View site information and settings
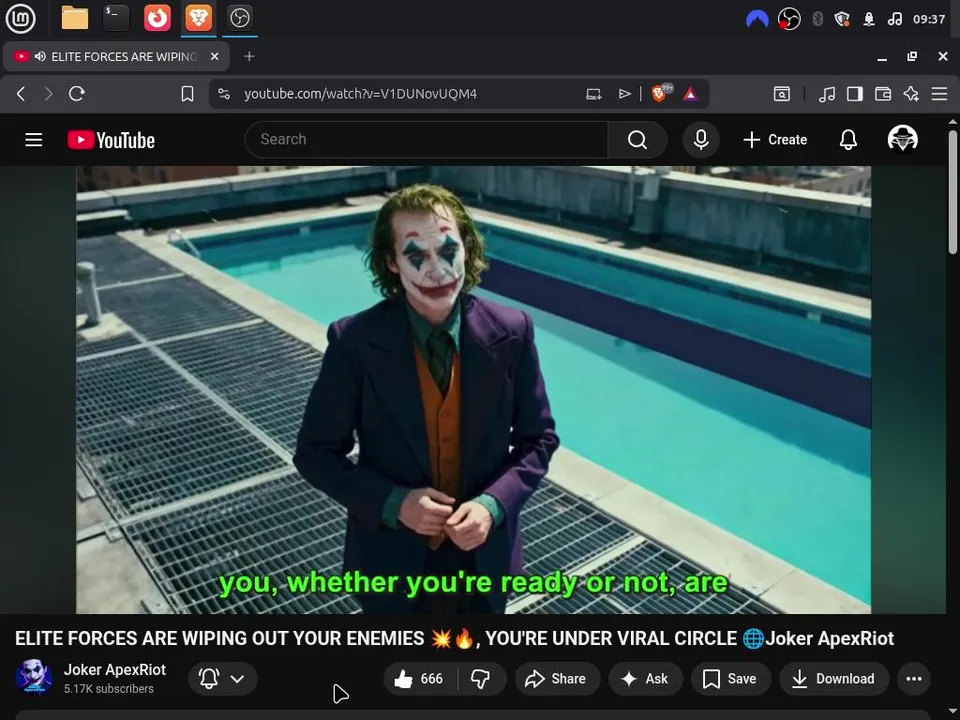960x720 pixels. pos(224,94)
